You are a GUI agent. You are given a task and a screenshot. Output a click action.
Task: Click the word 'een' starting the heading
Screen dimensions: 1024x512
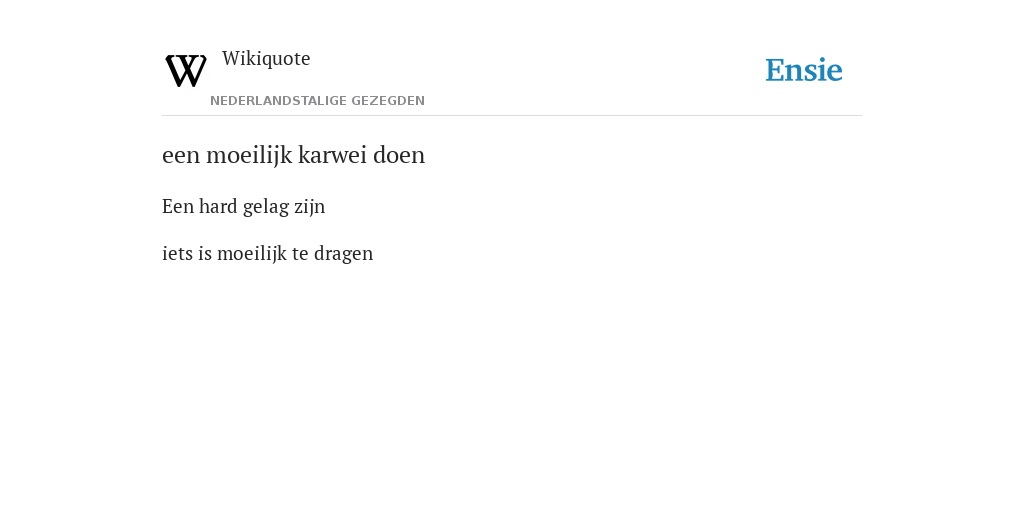point(182,157)
